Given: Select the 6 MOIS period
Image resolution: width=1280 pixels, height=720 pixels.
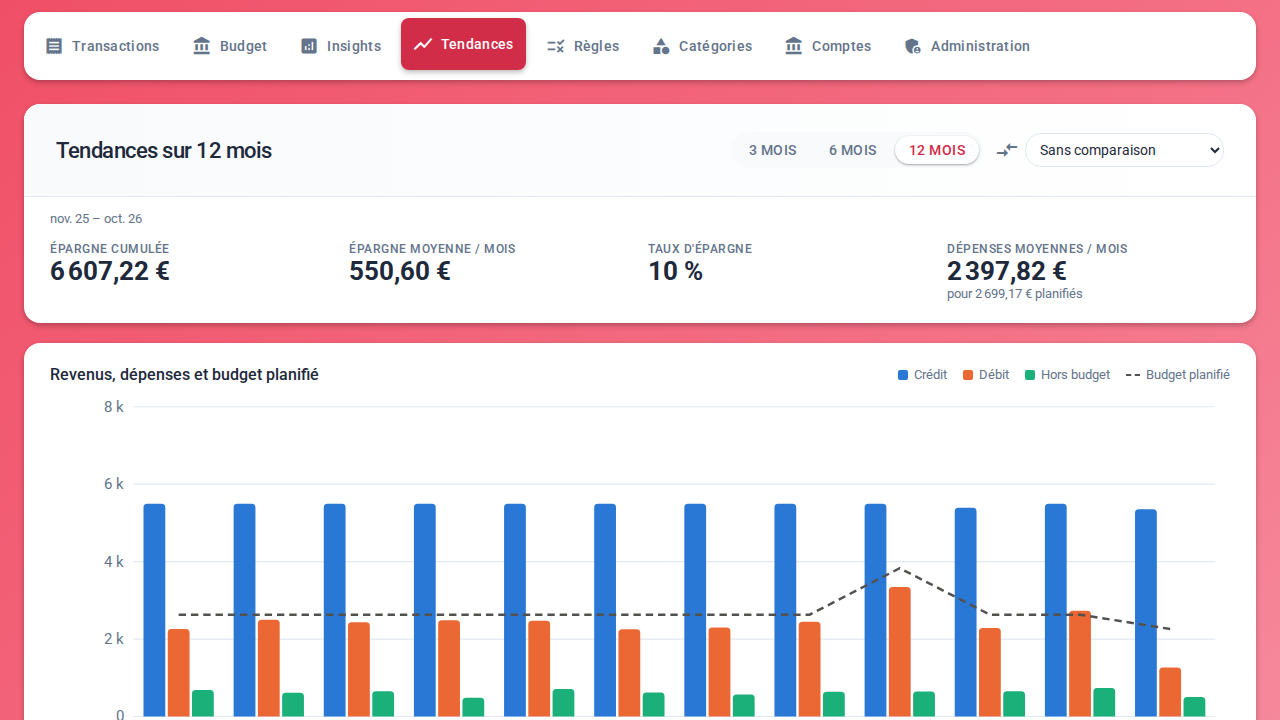Looking at the screenshot, I should point(853,150).
